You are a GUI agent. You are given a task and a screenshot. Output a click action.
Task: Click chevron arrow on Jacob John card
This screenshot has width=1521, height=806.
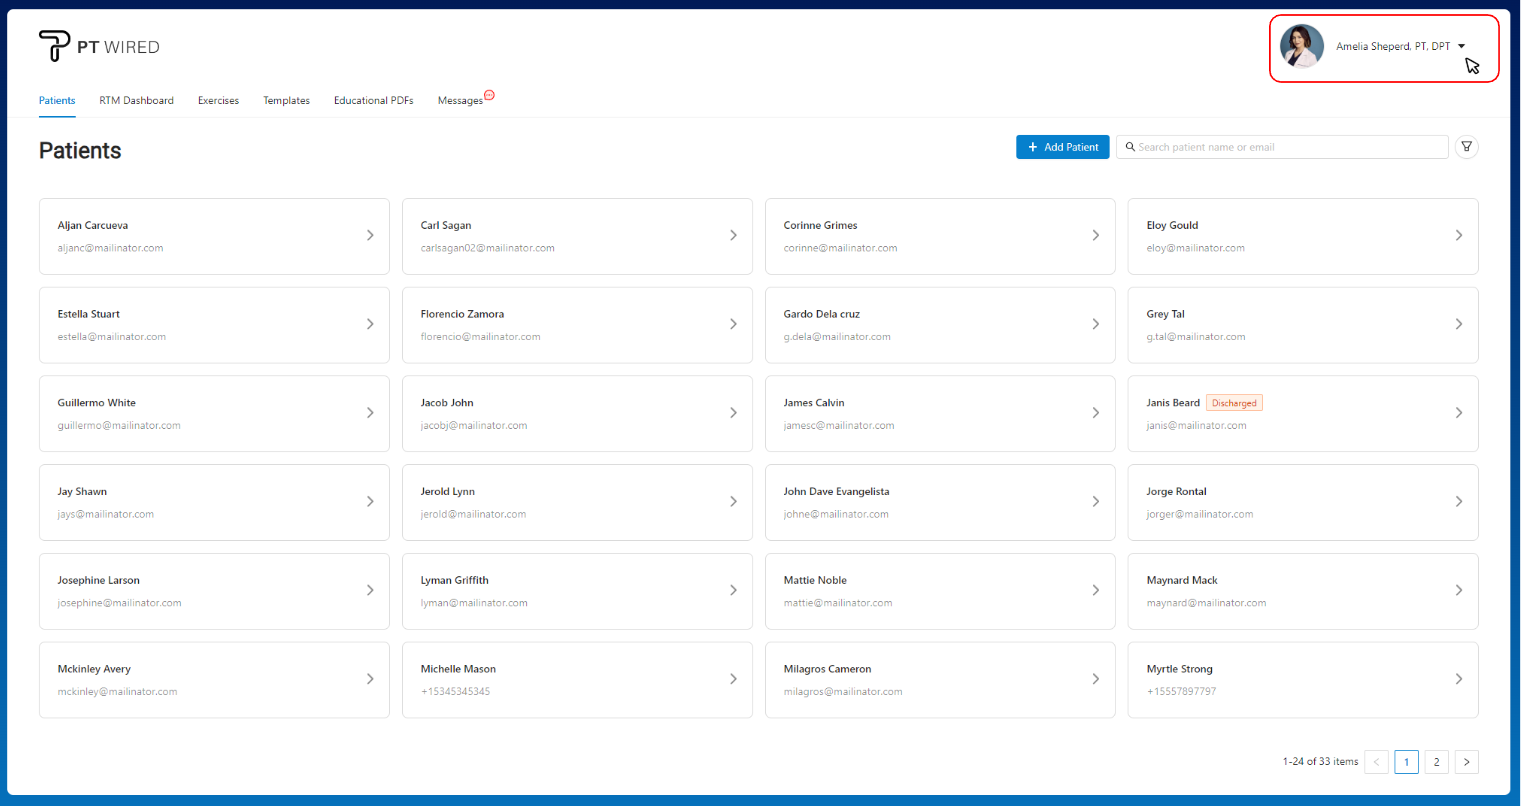coord(733,413)
